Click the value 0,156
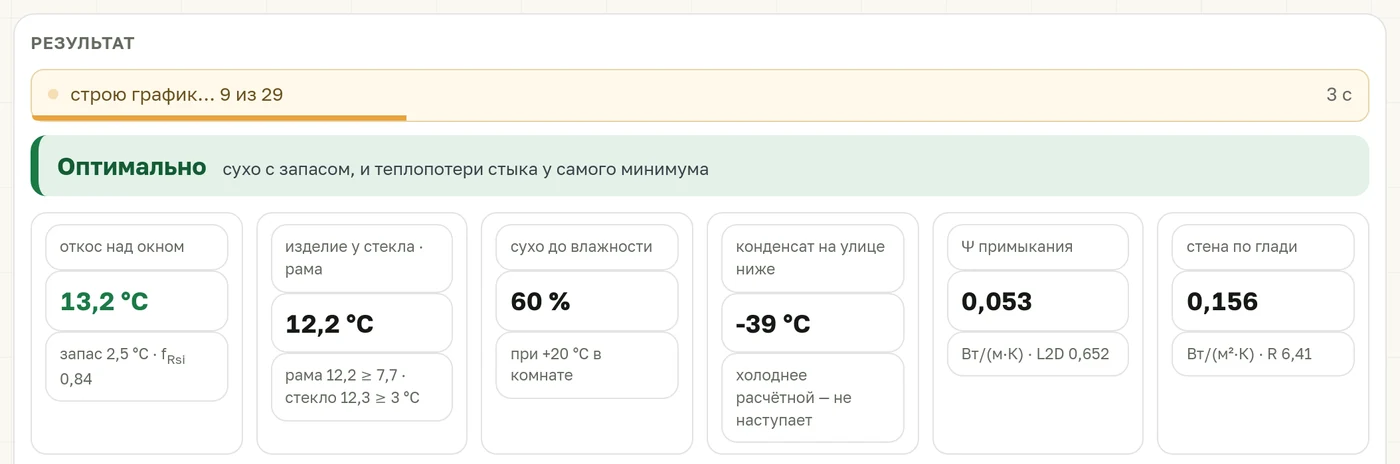 click(1222, 301)
